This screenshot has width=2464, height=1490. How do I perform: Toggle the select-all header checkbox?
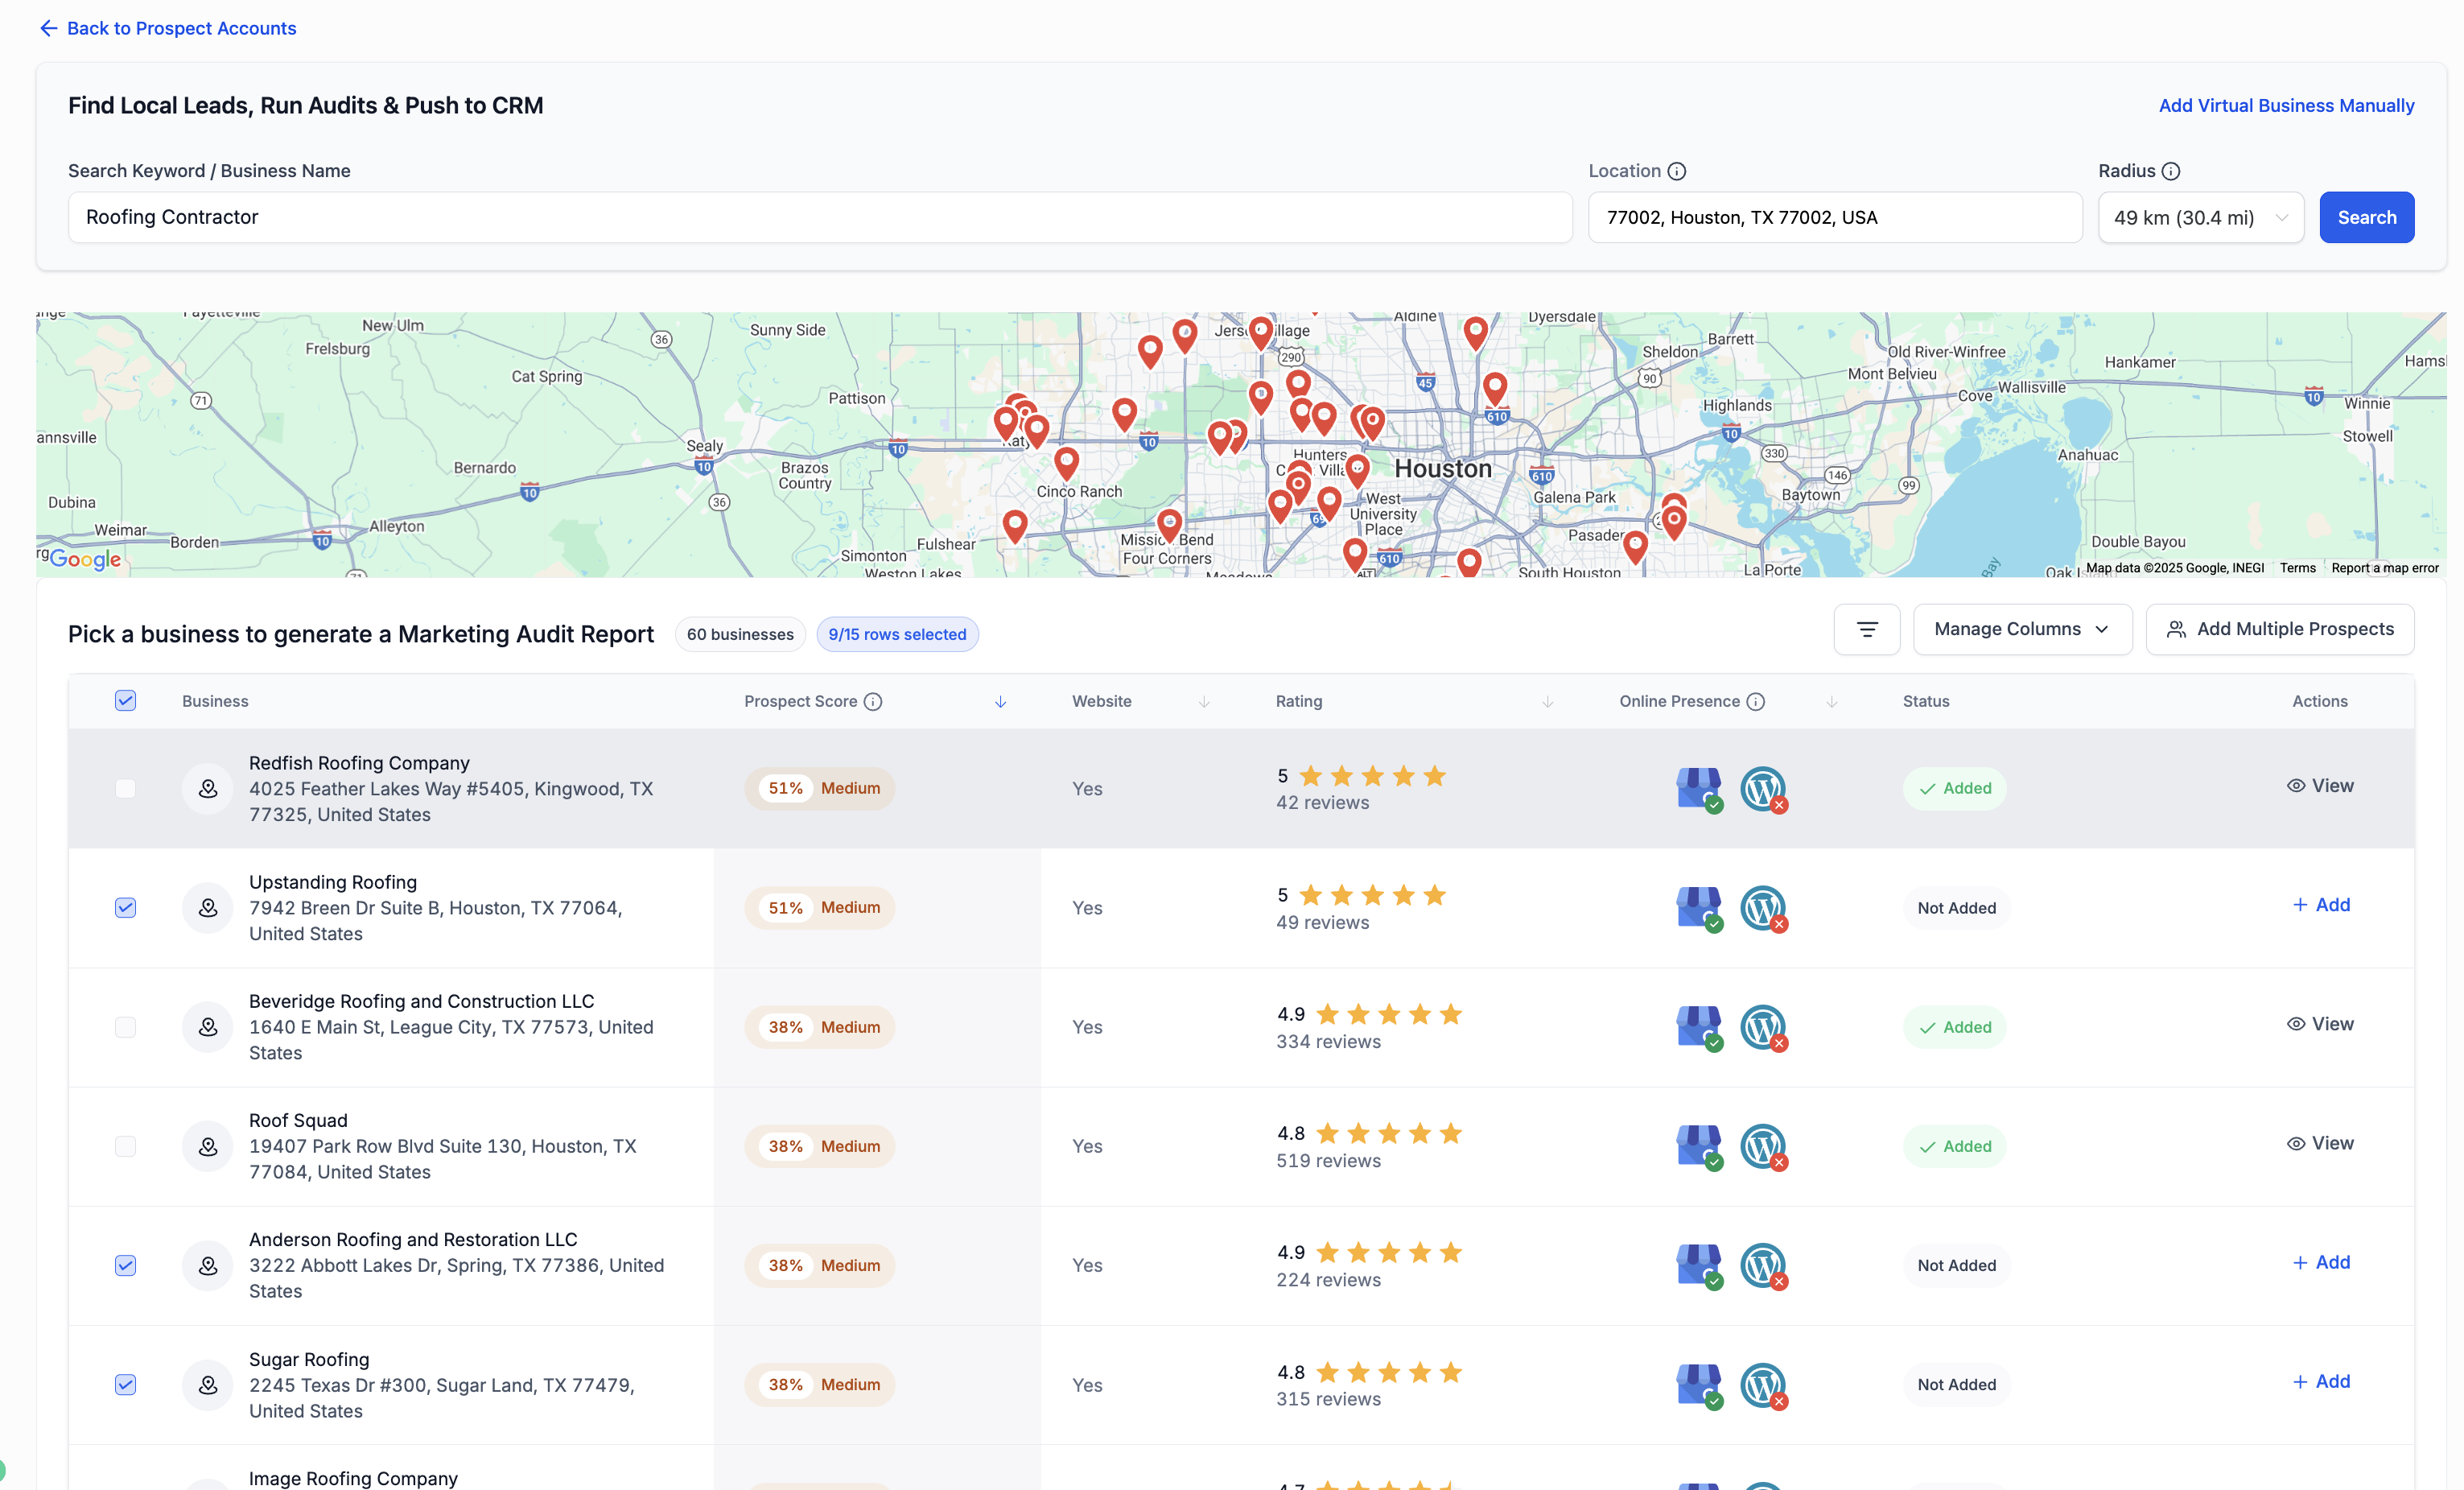(x=125, y=700)
